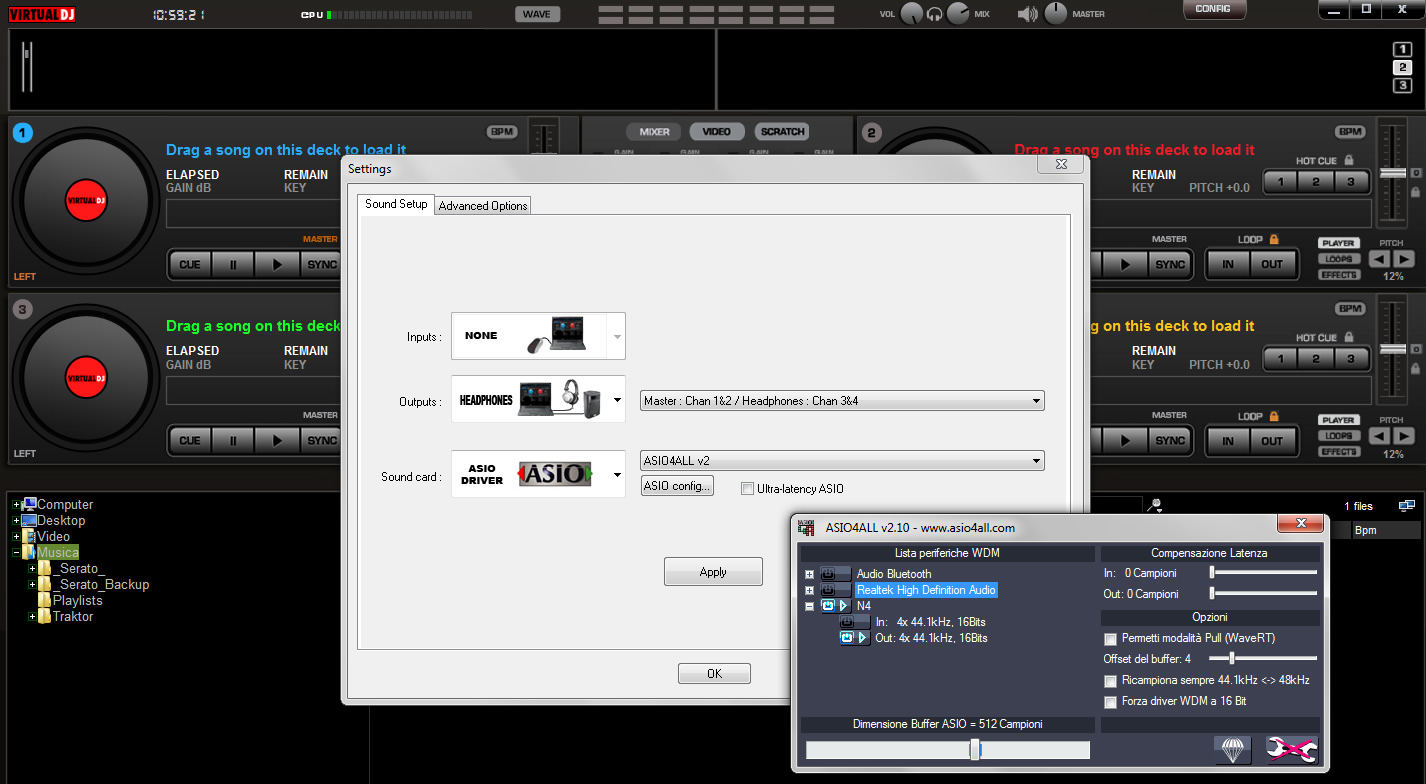The height and width of the screenshot is (784, 1426).
Task: Toggle the PLAYER view button on deck 2
Action: [x=1338, y=243]
